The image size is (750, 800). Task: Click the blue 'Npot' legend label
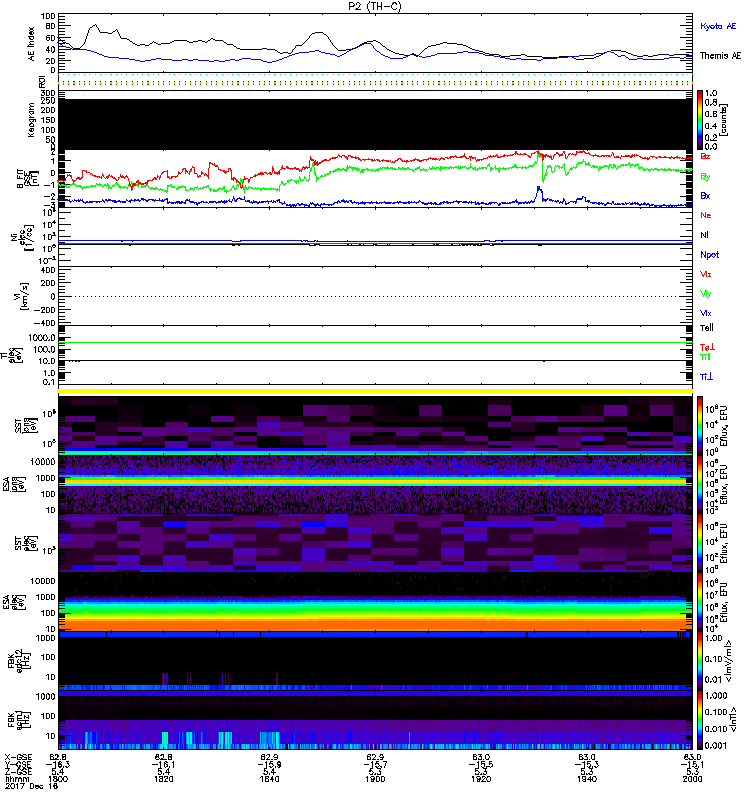pyautogui.click(x=709, y=255)
